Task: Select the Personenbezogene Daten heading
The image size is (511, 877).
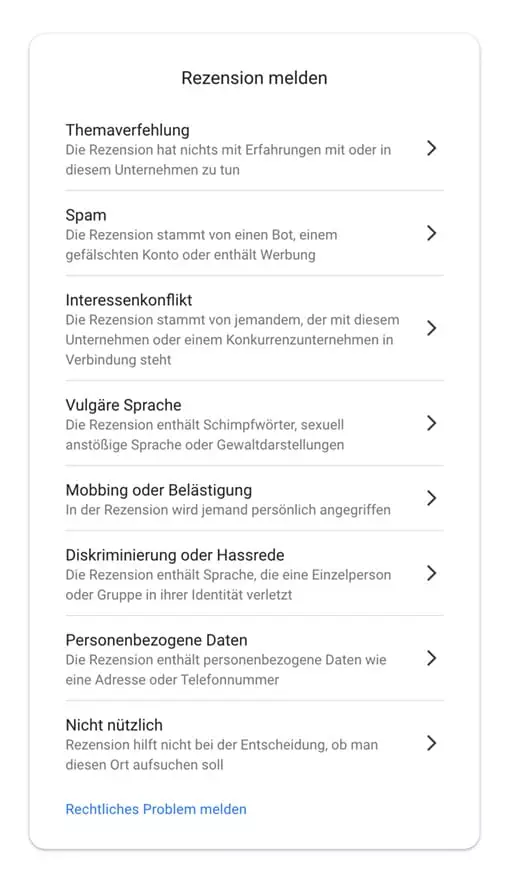Action: coord(157,640)
